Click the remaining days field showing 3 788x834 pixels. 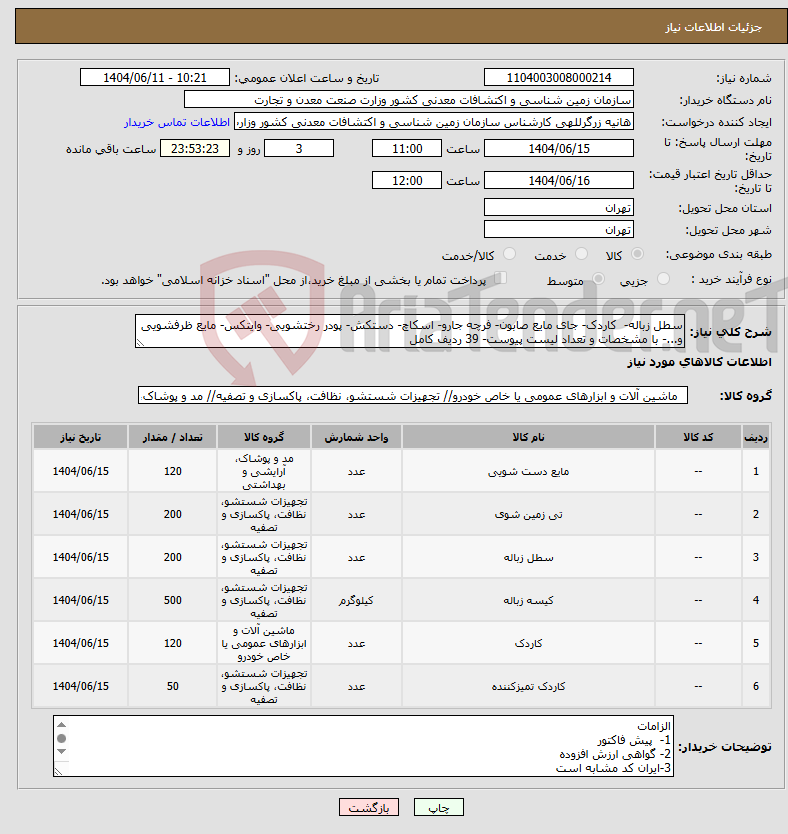tap(299, 148)
